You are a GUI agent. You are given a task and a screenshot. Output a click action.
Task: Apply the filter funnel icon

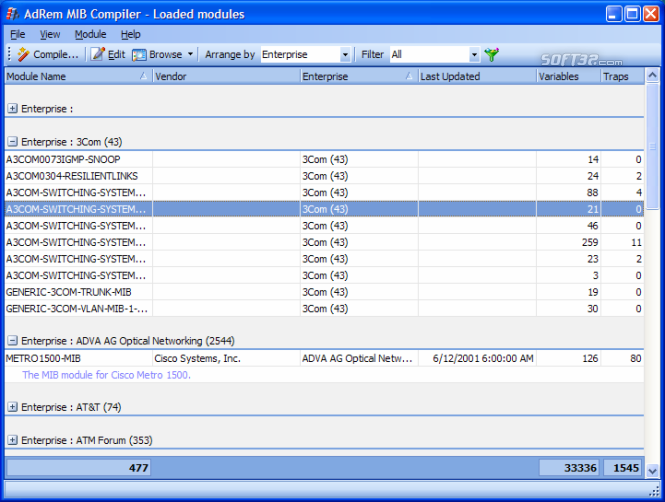click(492, 54)
